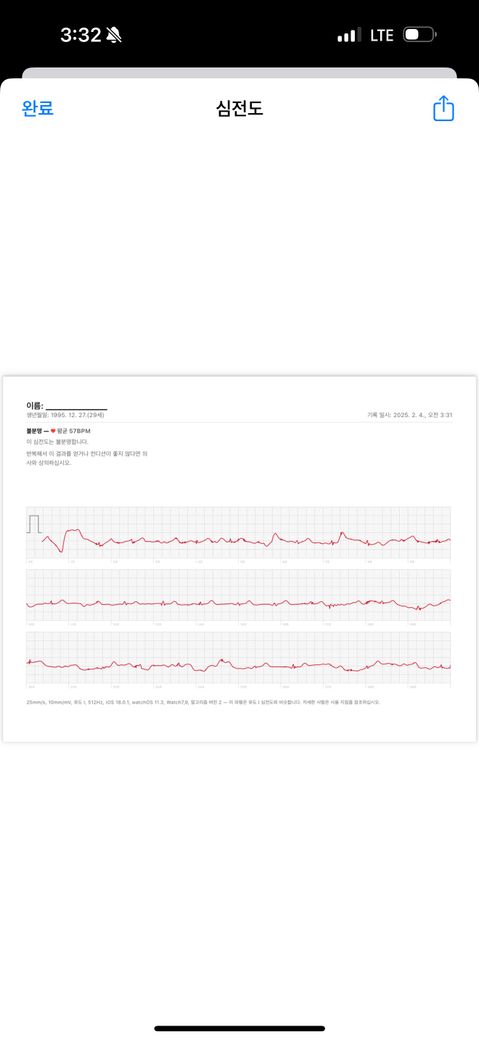Tap the 심전도 title in the header
This screenshot has width=479, height=1040.
pos(240,109)
